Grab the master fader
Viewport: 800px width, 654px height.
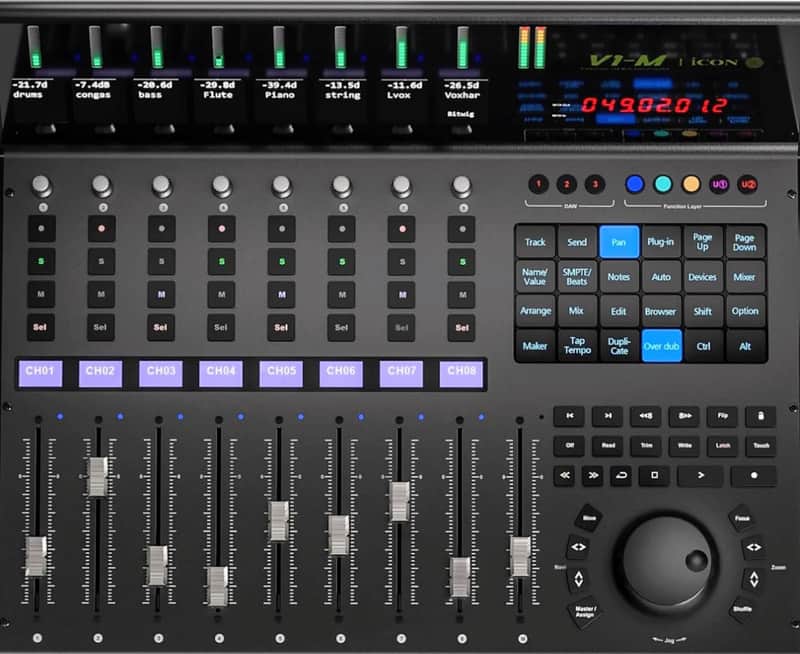(520, 557)
